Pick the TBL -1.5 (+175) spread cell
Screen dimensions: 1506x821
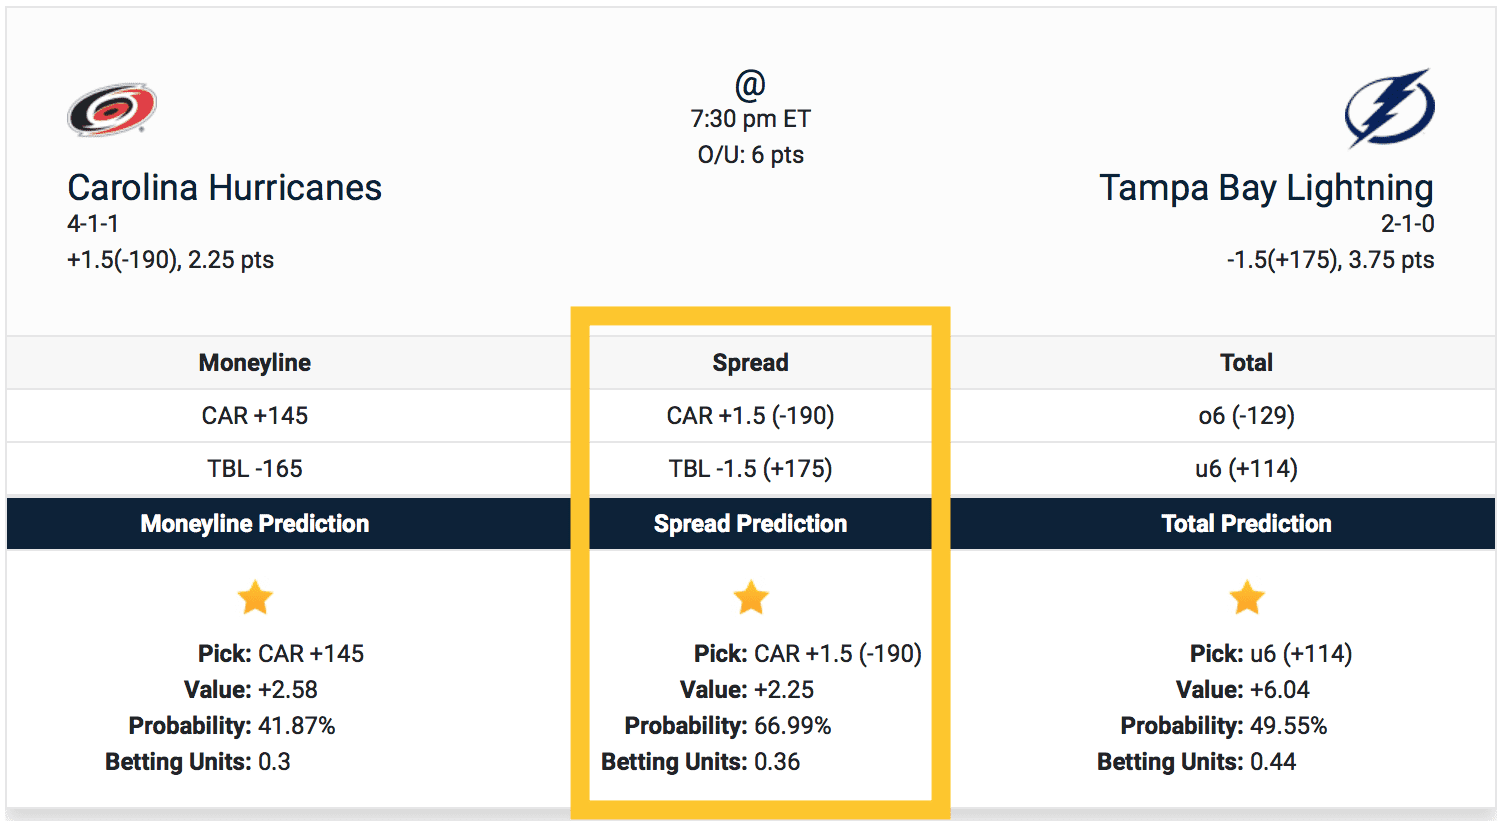point(751,469)
